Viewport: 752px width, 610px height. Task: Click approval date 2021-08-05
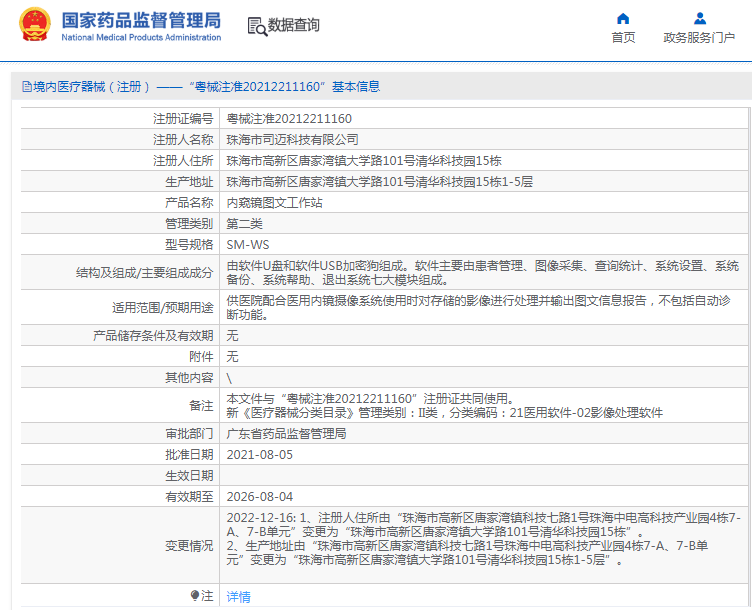[259, 455]
